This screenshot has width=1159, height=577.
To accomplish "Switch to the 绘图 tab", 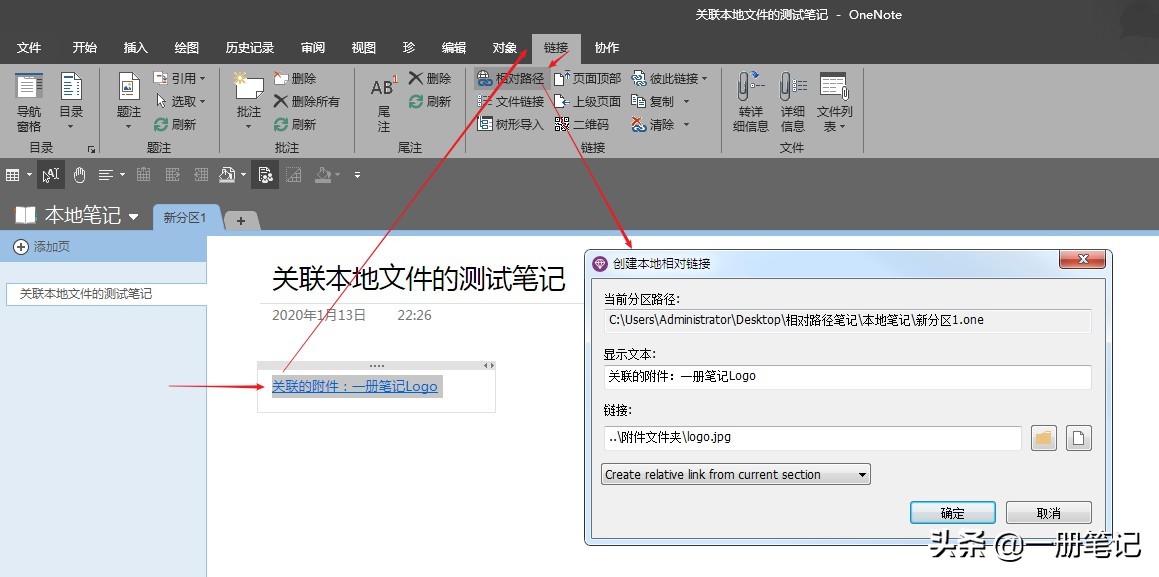I will pyautogui.click(x=186, y=47).
